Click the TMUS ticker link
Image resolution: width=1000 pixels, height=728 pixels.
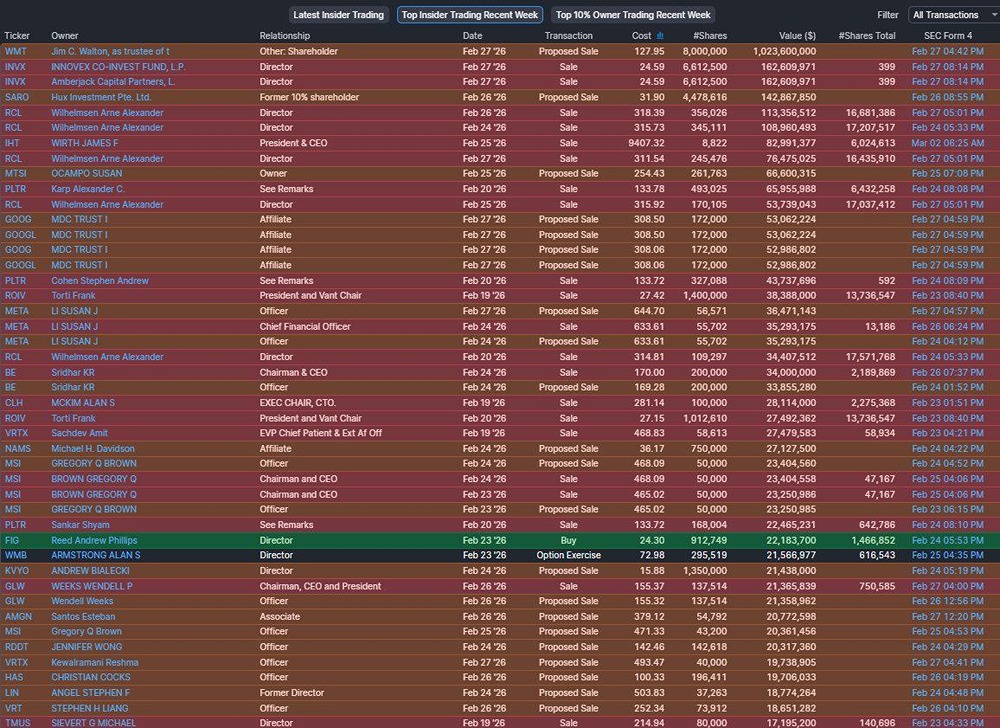point(18,722)
